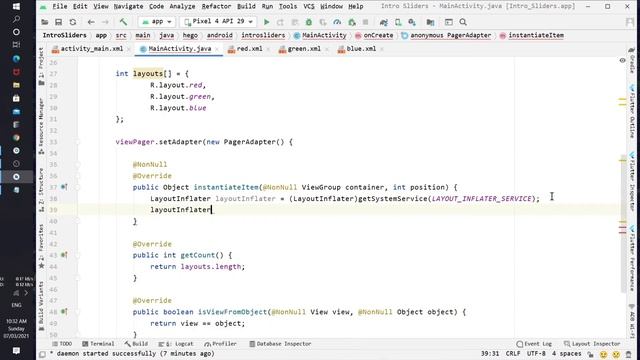
Task: Open the File menu
Action: pos(60,7)
